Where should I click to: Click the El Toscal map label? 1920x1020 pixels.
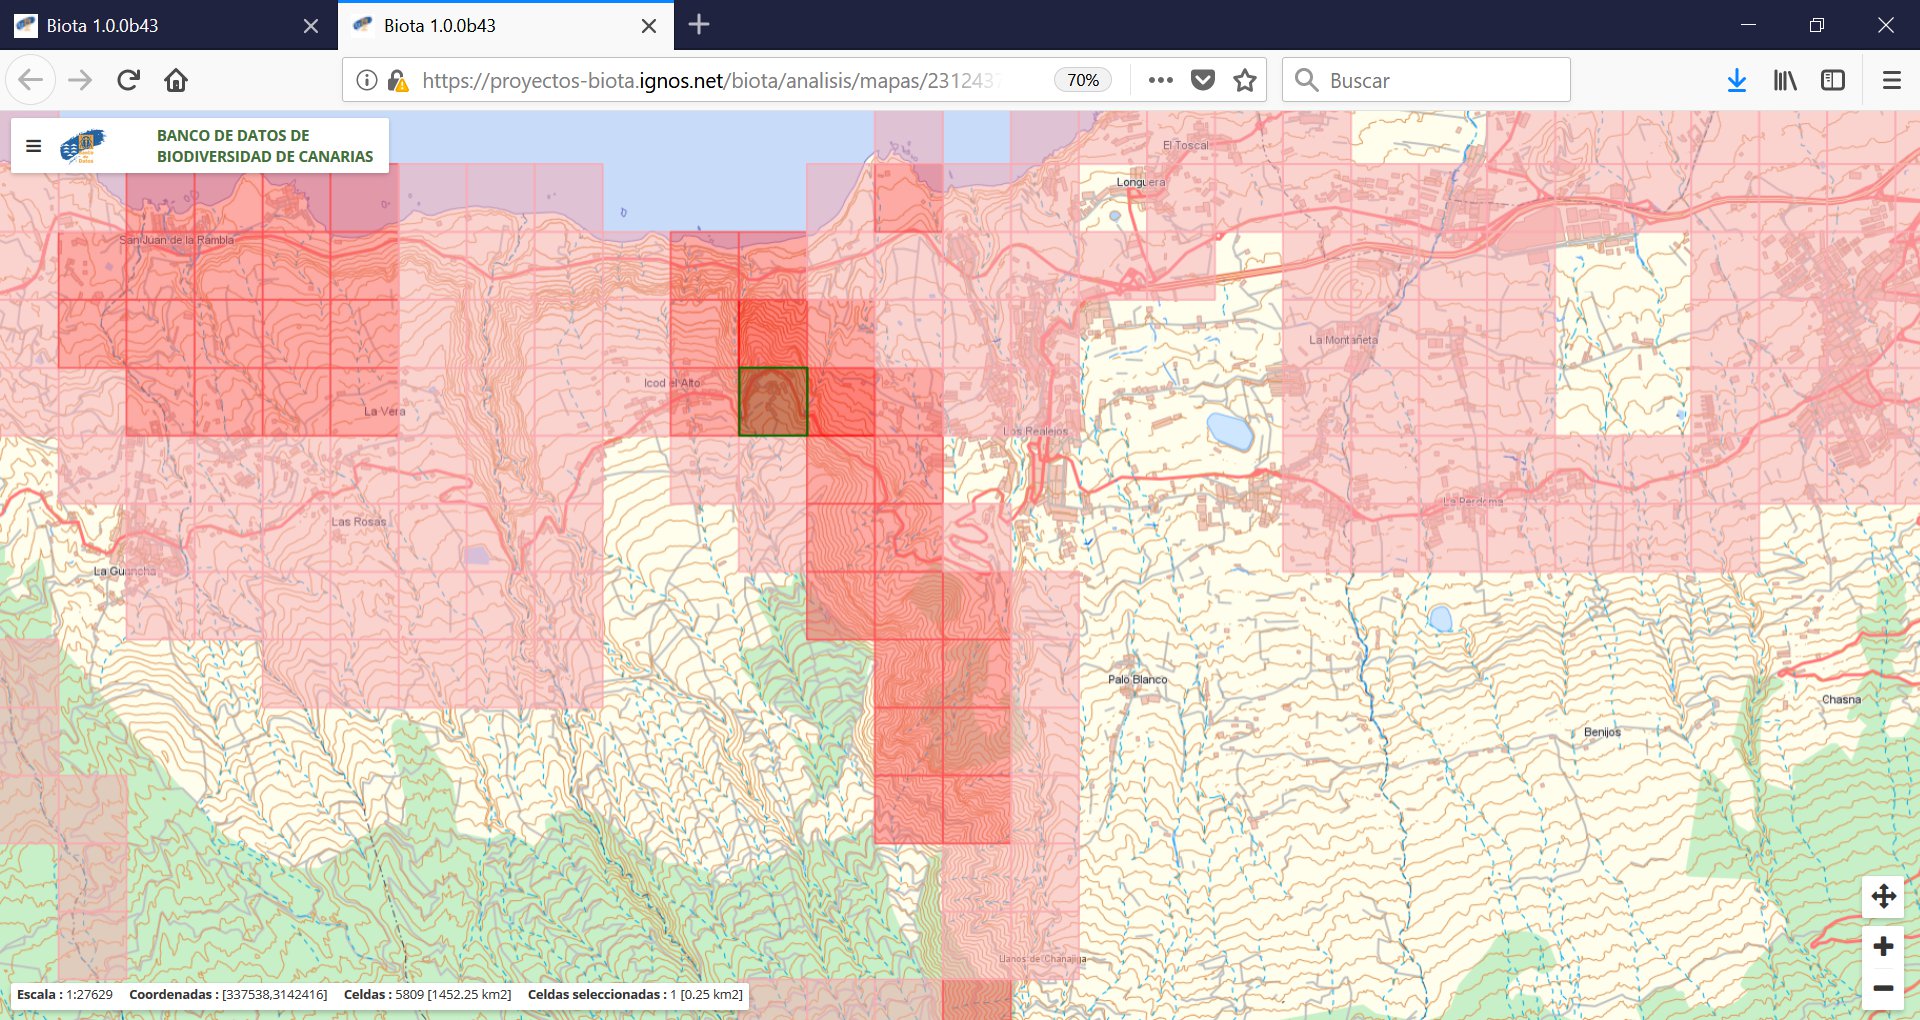1185,145
